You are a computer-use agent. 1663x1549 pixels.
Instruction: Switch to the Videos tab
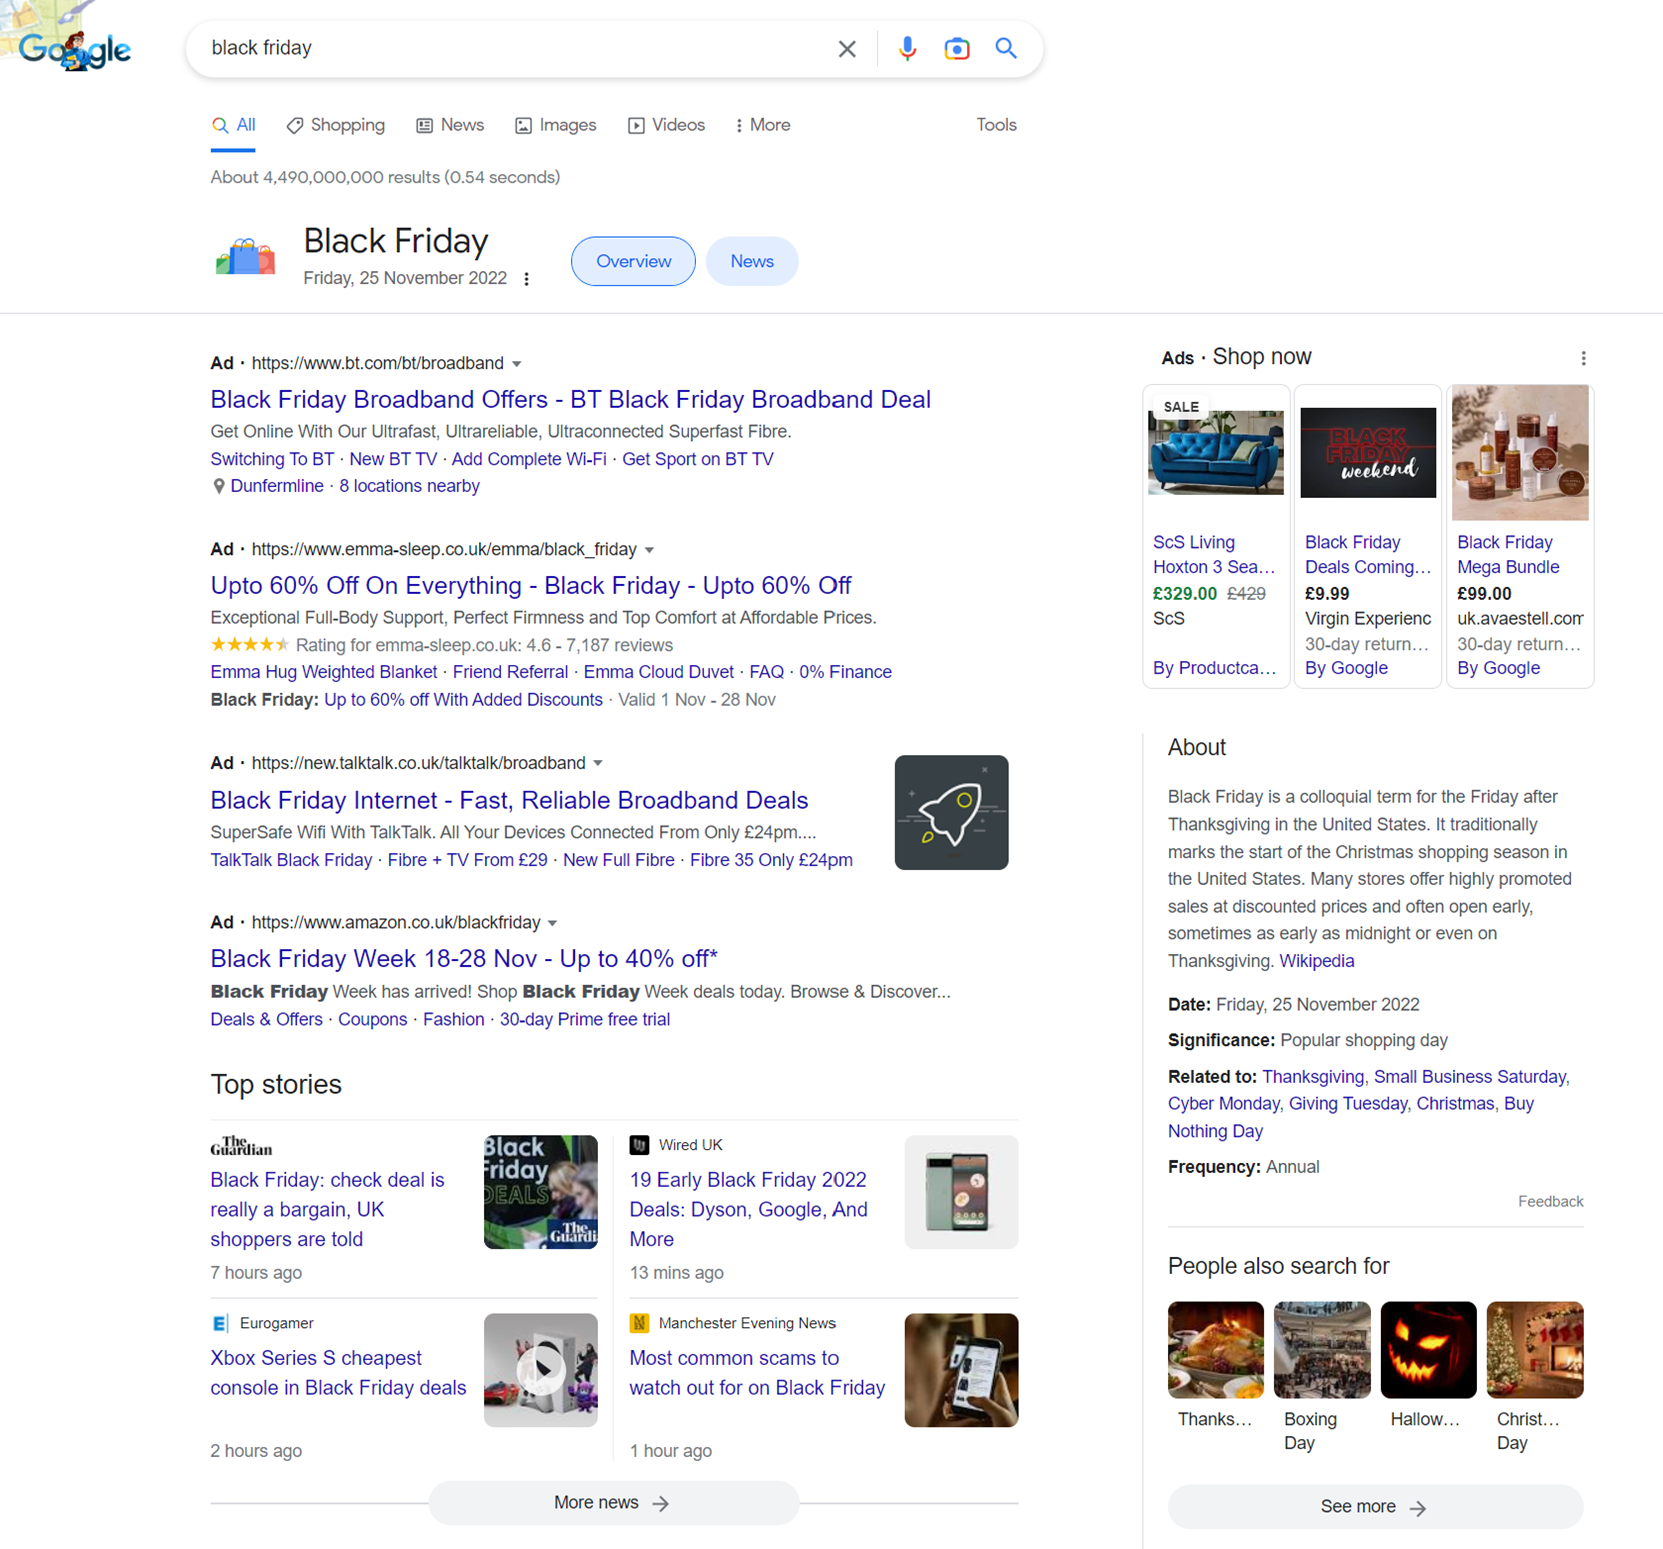point(667,125)
